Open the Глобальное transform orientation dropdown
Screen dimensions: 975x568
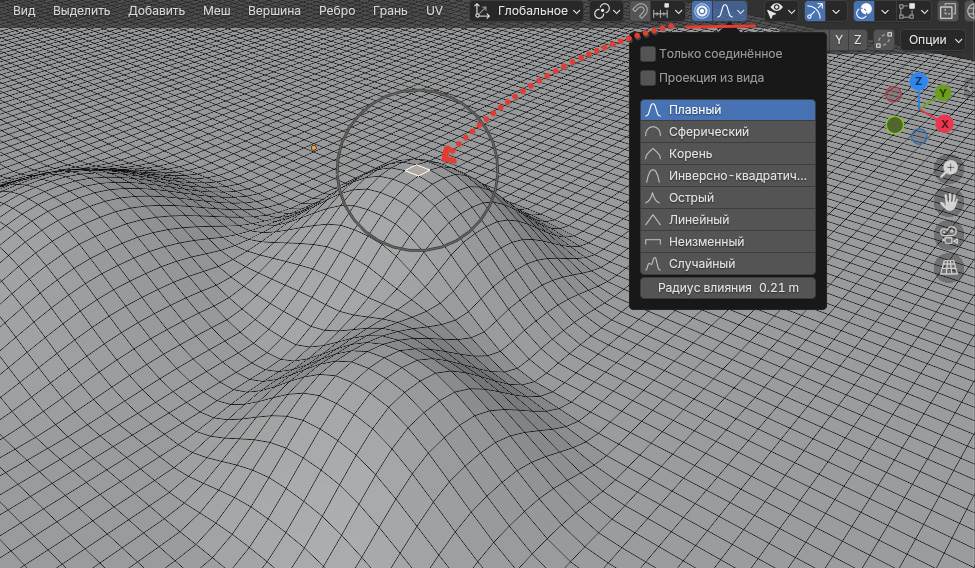(x=527, y=11)
